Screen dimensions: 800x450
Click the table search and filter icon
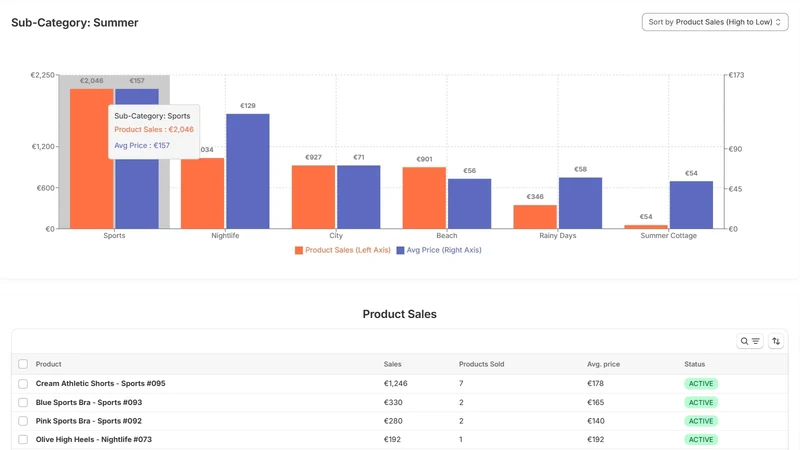(749, 341)
